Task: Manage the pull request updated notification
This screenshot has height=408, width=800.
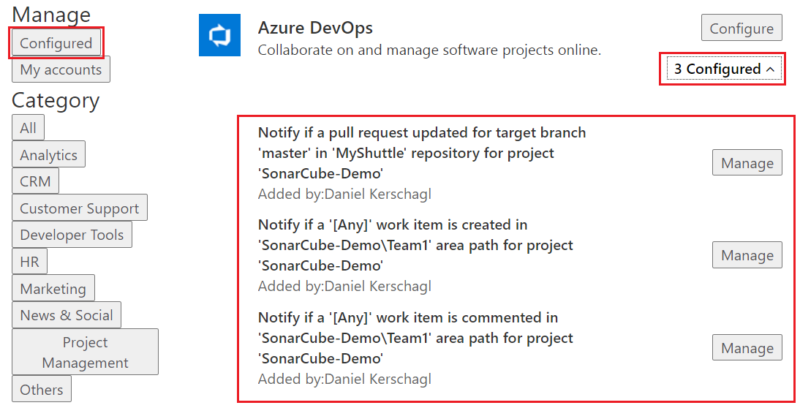Action: (747, 163)
